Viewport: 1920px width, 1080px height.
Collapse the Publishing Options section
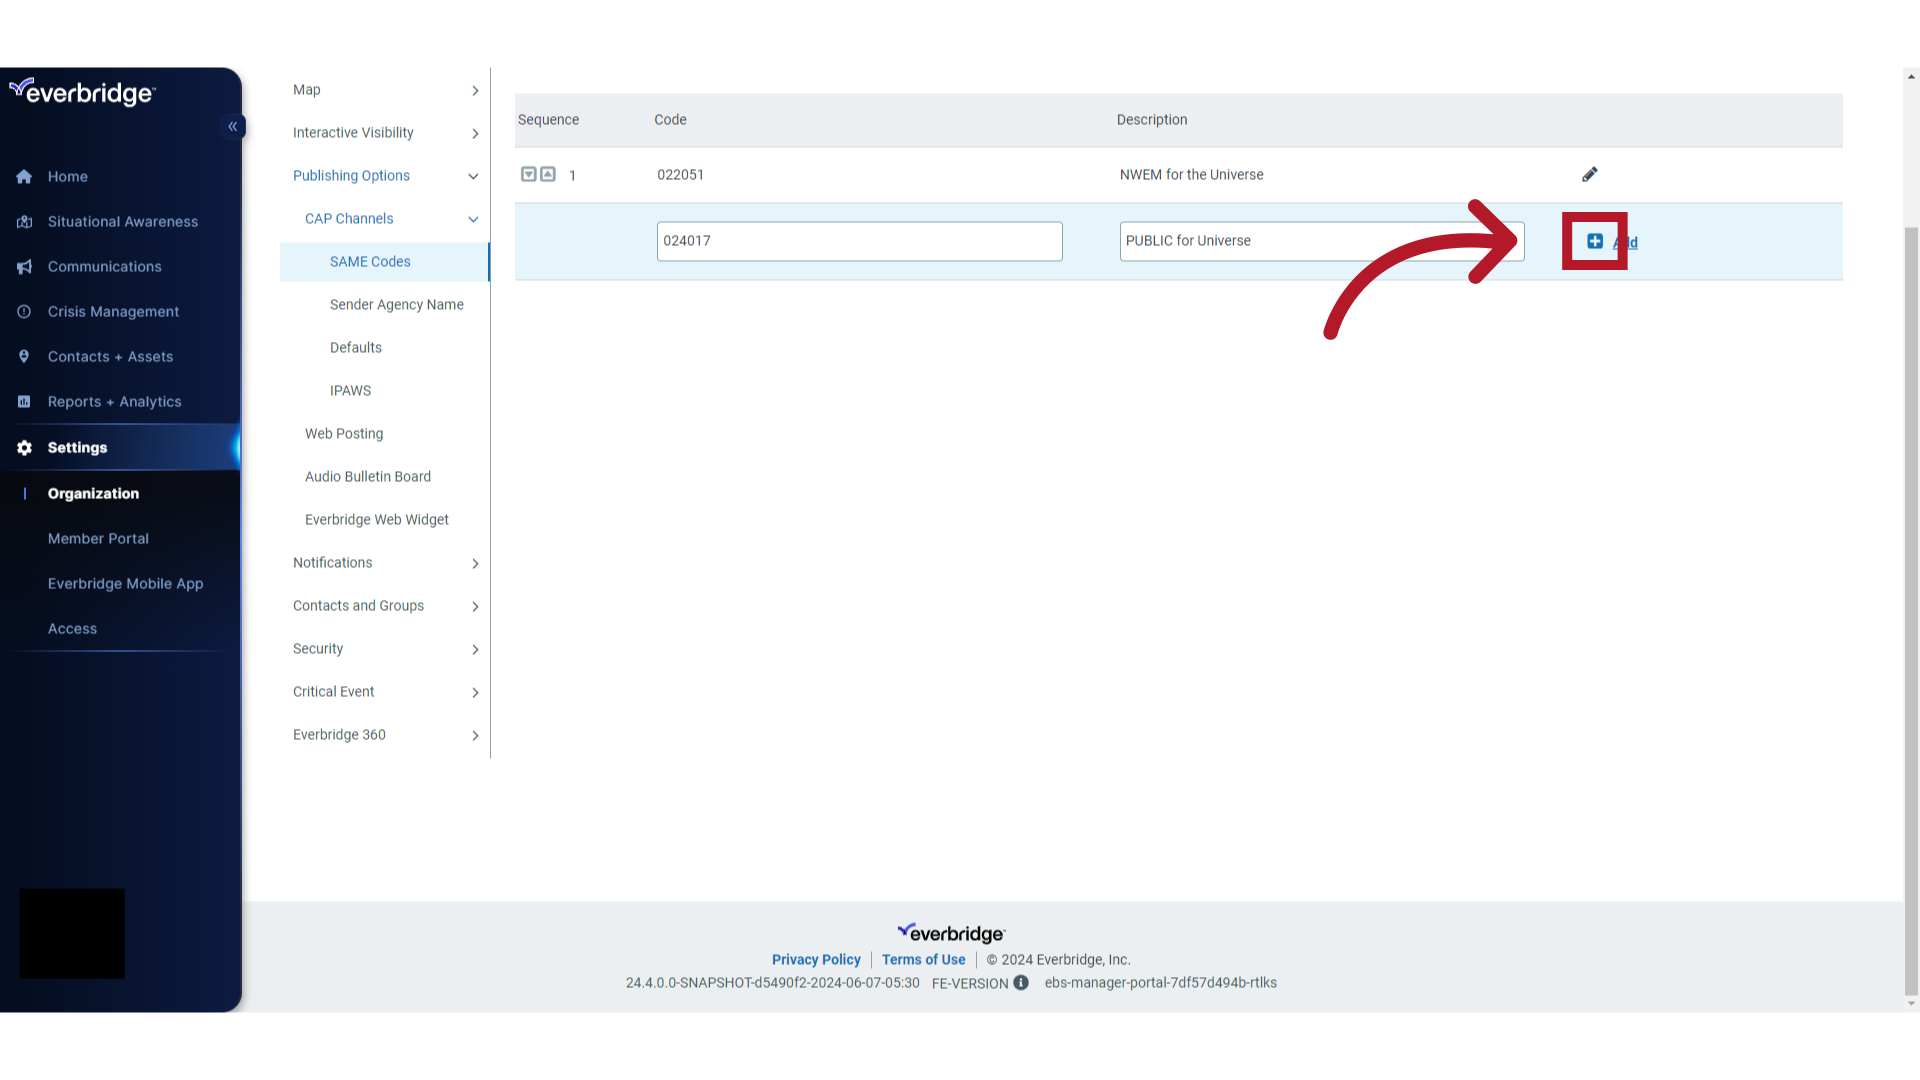pyautogui.click(x=473, y=176)
